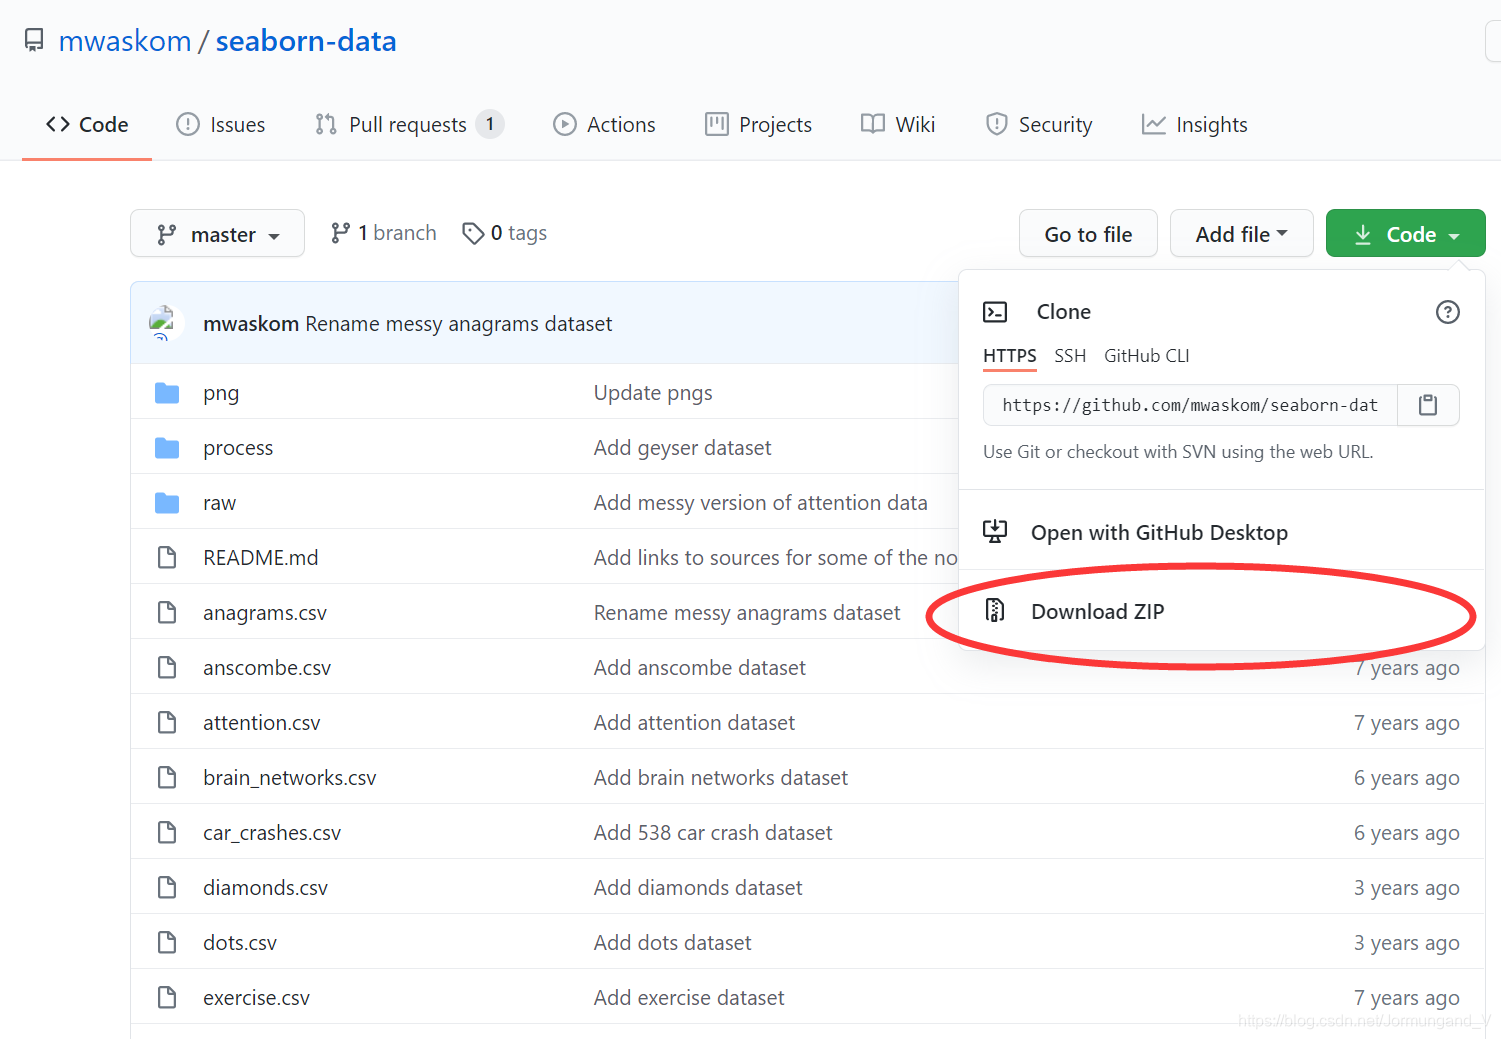Click the raw folder icon
This screenshot has height=1039, width=1501.
pyautogui.click(x=167, y=503)
